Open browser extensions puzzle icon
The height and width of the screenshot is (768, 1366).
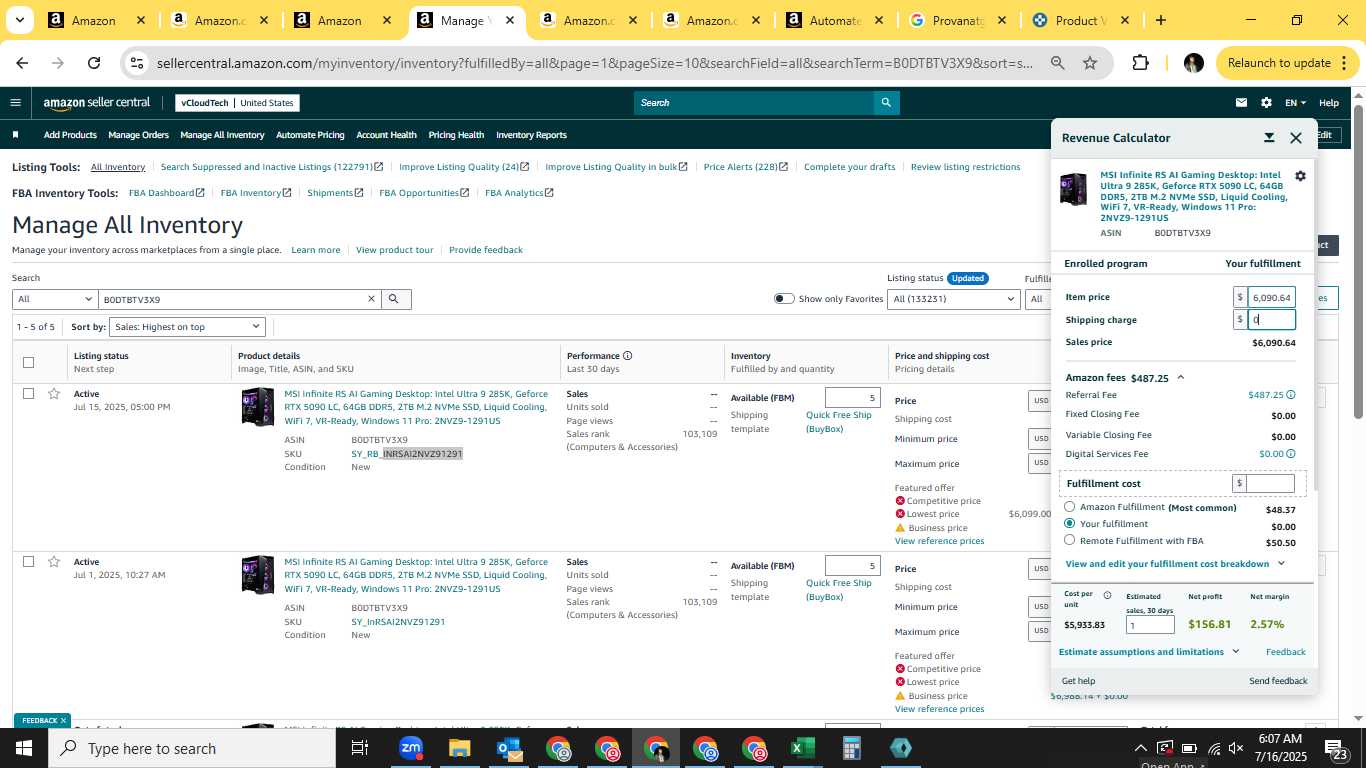pyautogui.click(x=1141, y=63)
